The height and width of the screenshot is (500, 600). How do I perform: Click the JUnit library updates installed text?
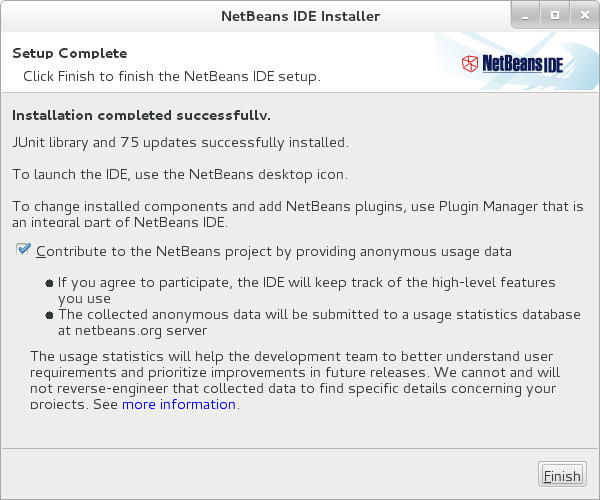180,143
